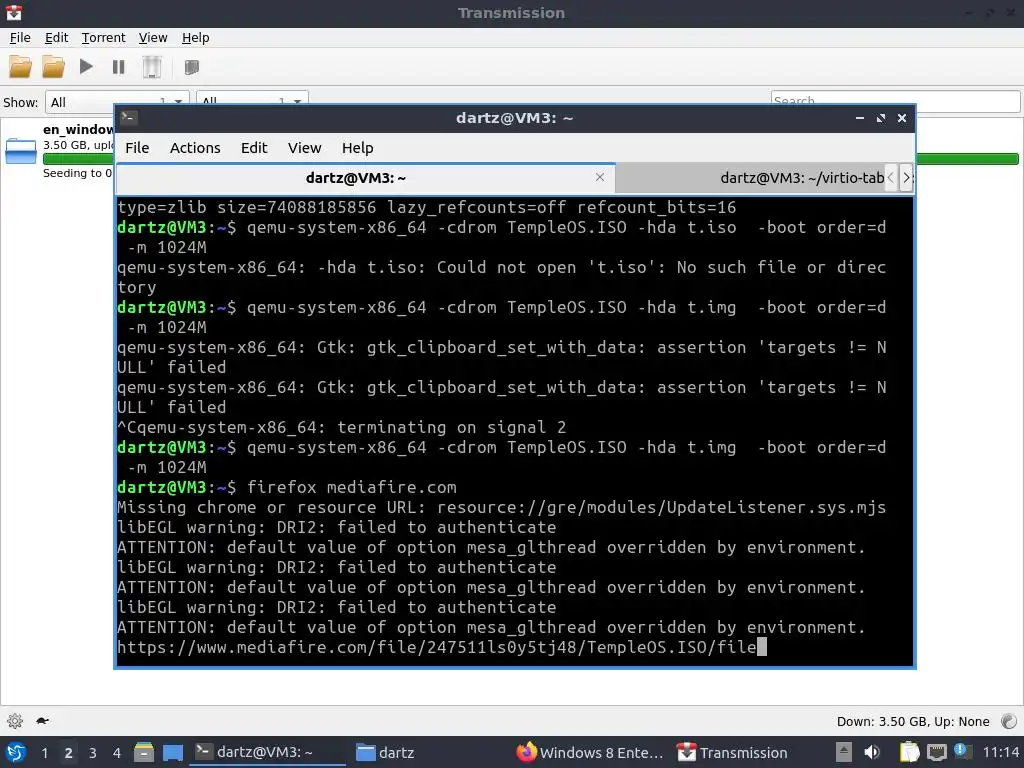Click the mediafire TempleOS.ISO URL in terminal
The width and height of the screenshot is (1024, 768).
coord(436,647)
